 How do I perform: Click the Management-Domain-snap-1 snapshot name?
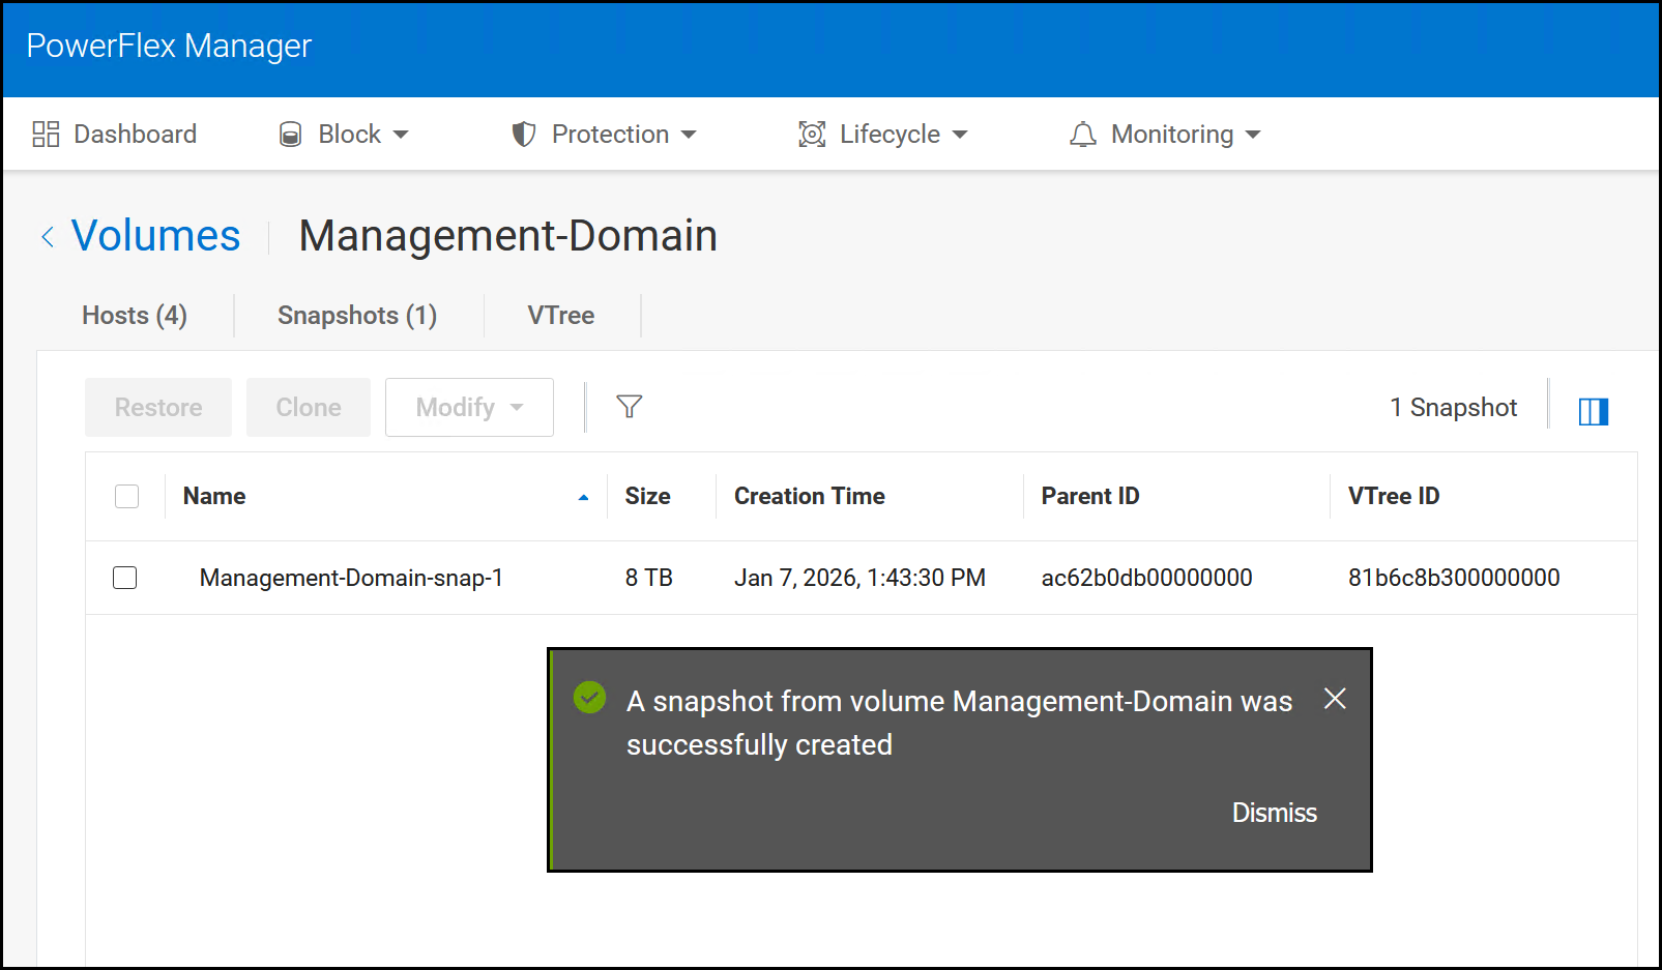coord(351,578)
